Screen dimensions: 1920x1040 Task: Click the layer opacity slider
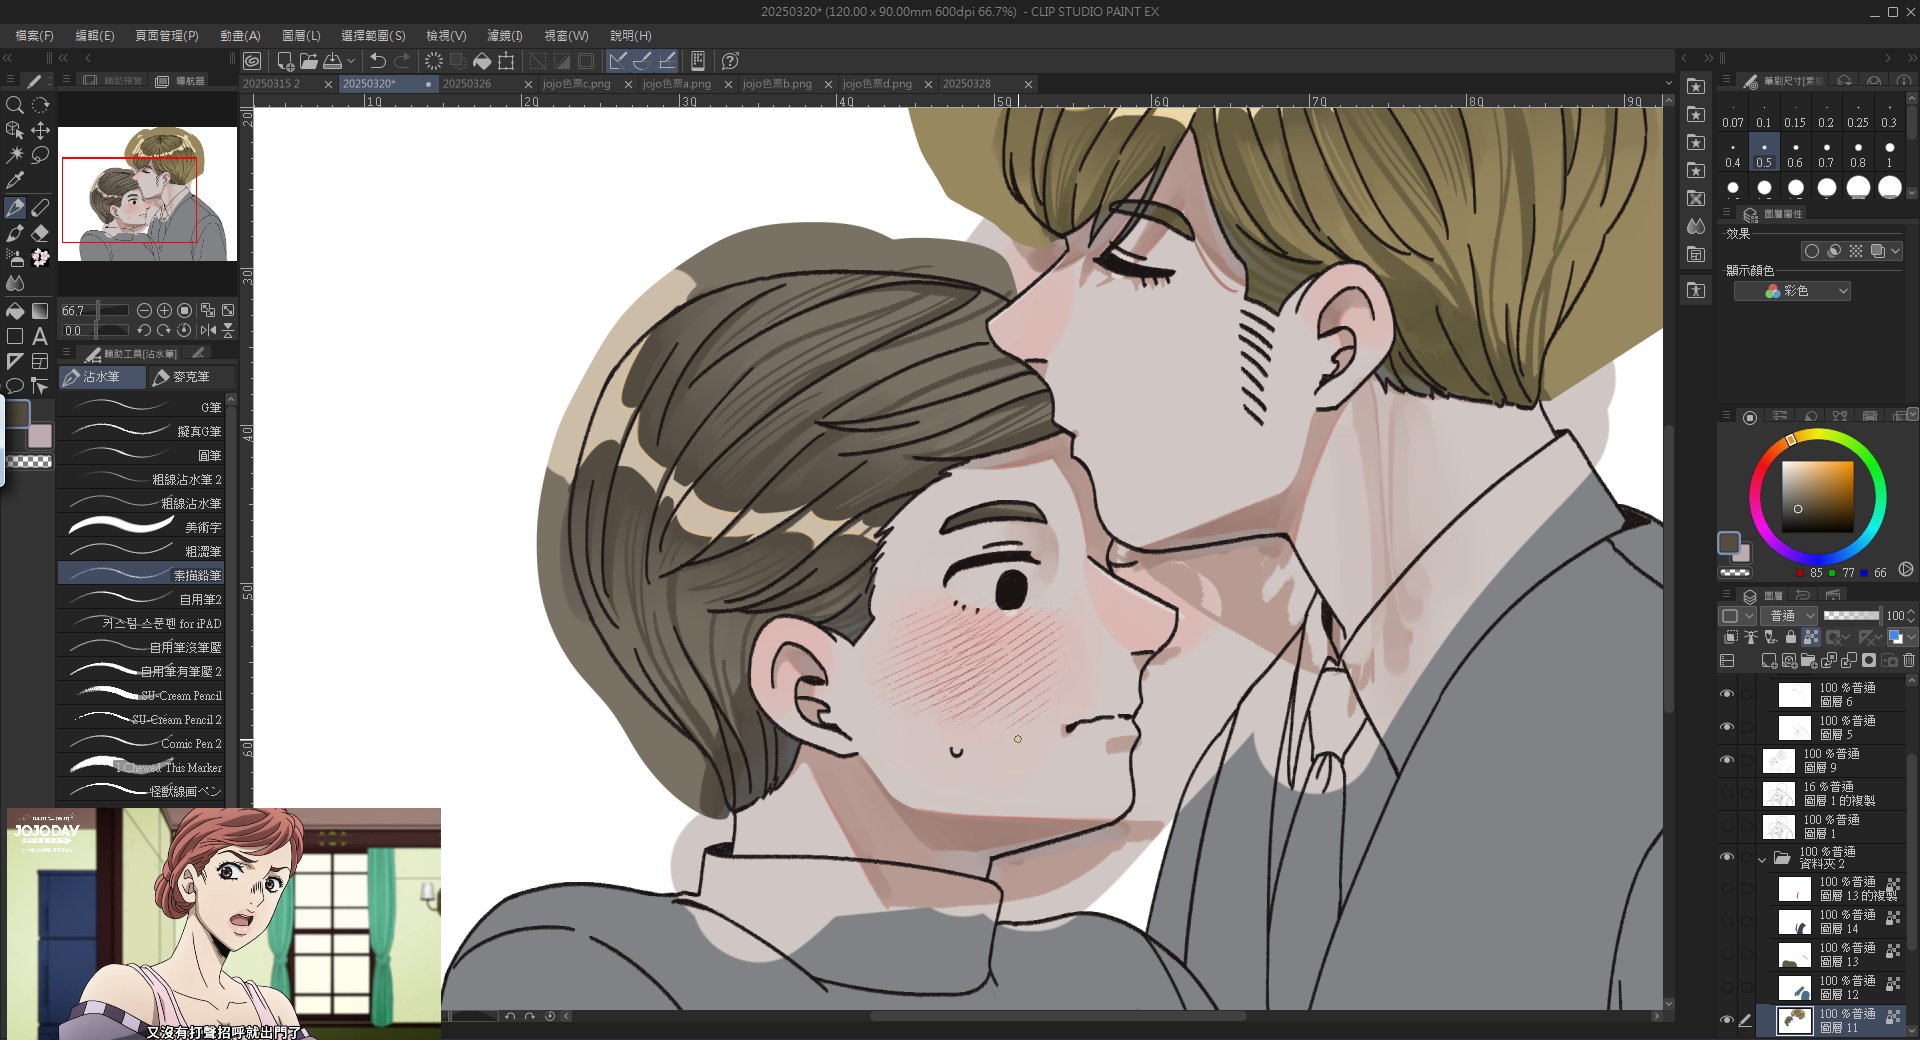1851,616
